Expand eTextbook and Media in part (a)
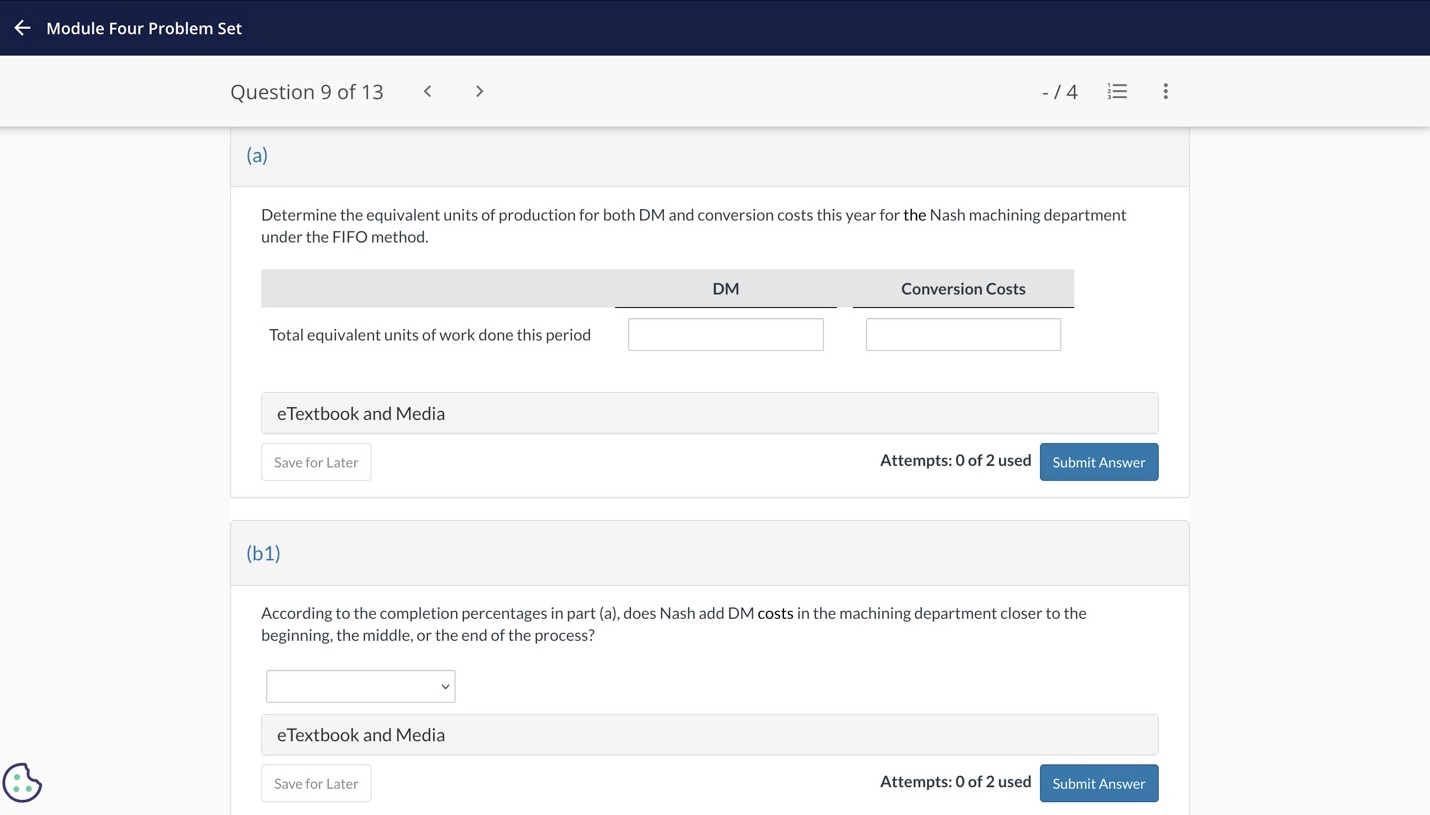This screenshot has height=815, width=1430. (710, 413)
